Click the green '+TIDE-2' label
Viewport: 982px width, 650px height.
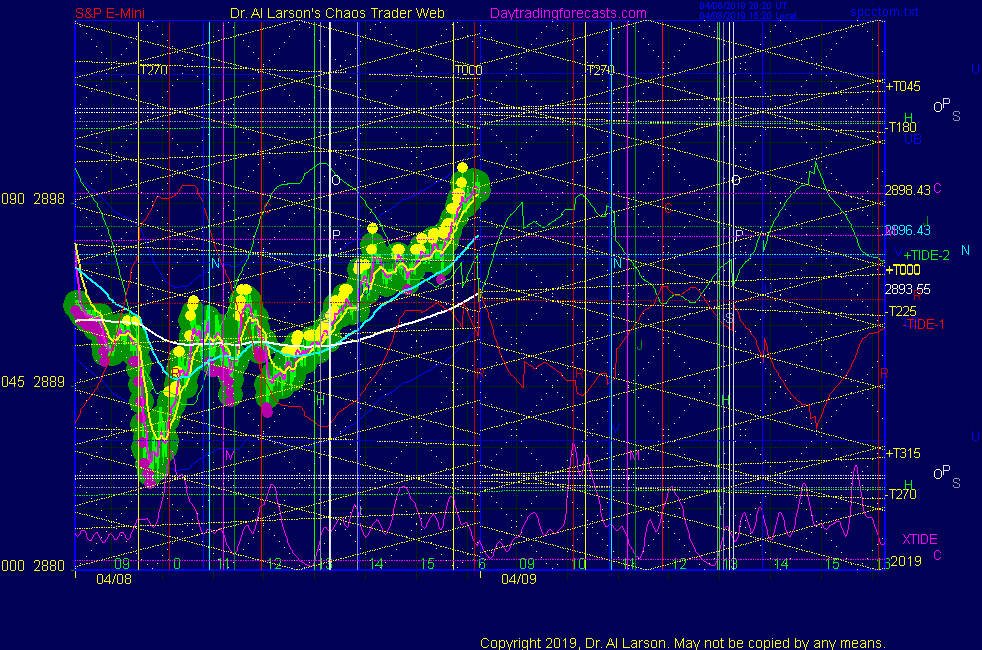pyautogui.click(x=926, y=255)
